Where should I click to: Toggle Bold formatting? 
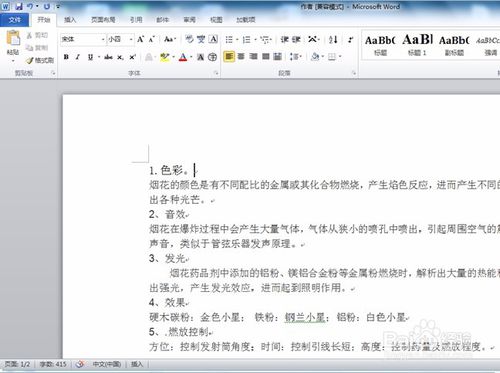66,57
